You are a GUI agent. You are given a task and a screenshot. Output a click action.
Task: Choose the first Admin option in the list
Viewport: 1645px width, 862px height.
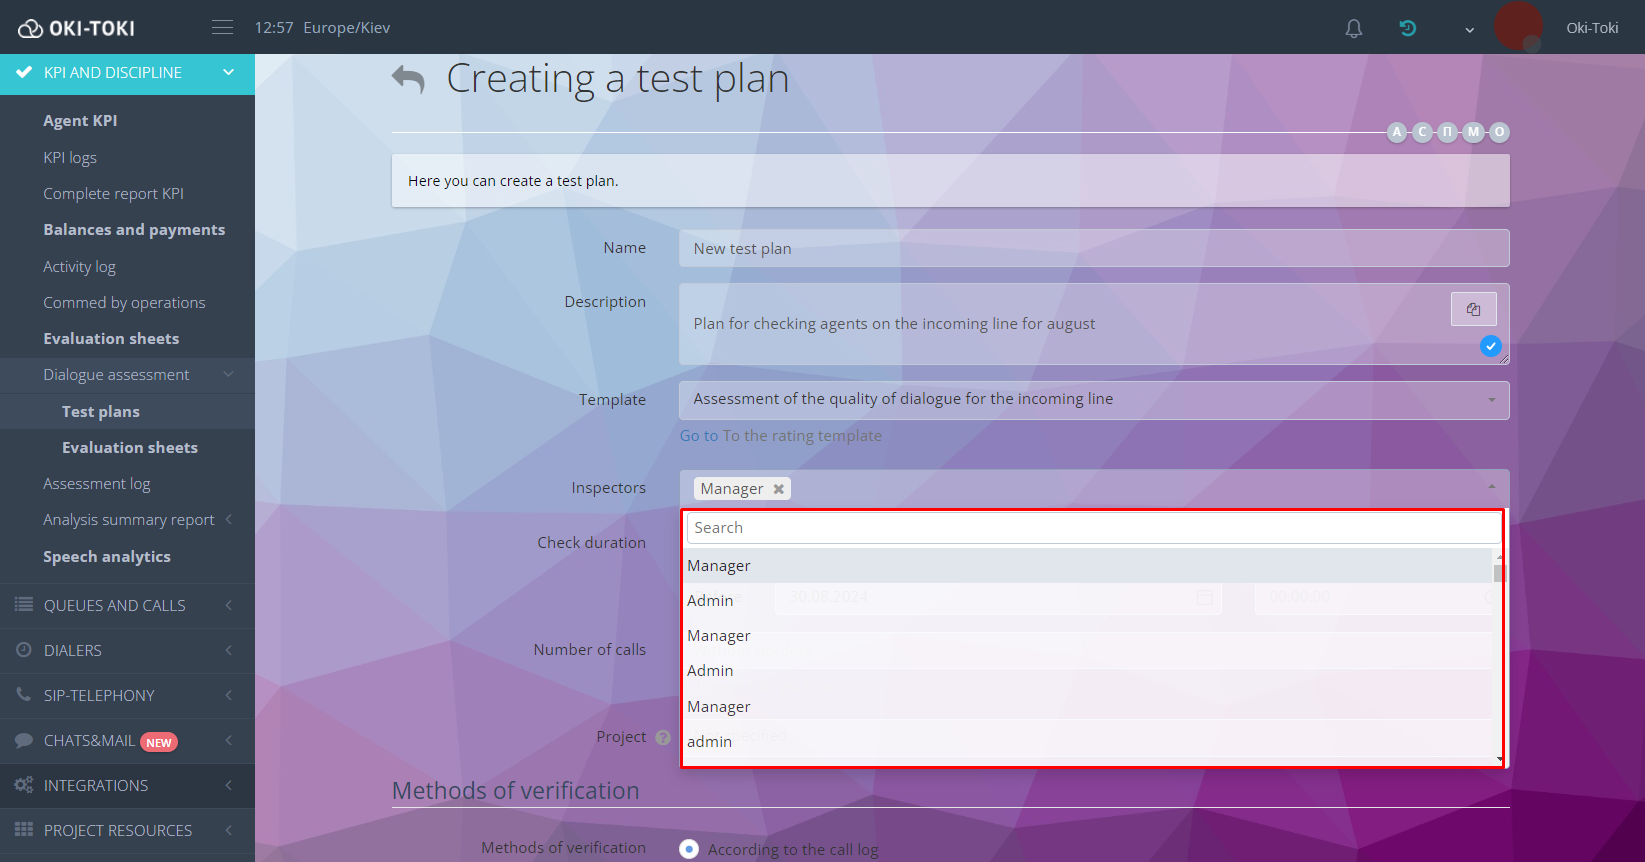[x=710, y=601]
